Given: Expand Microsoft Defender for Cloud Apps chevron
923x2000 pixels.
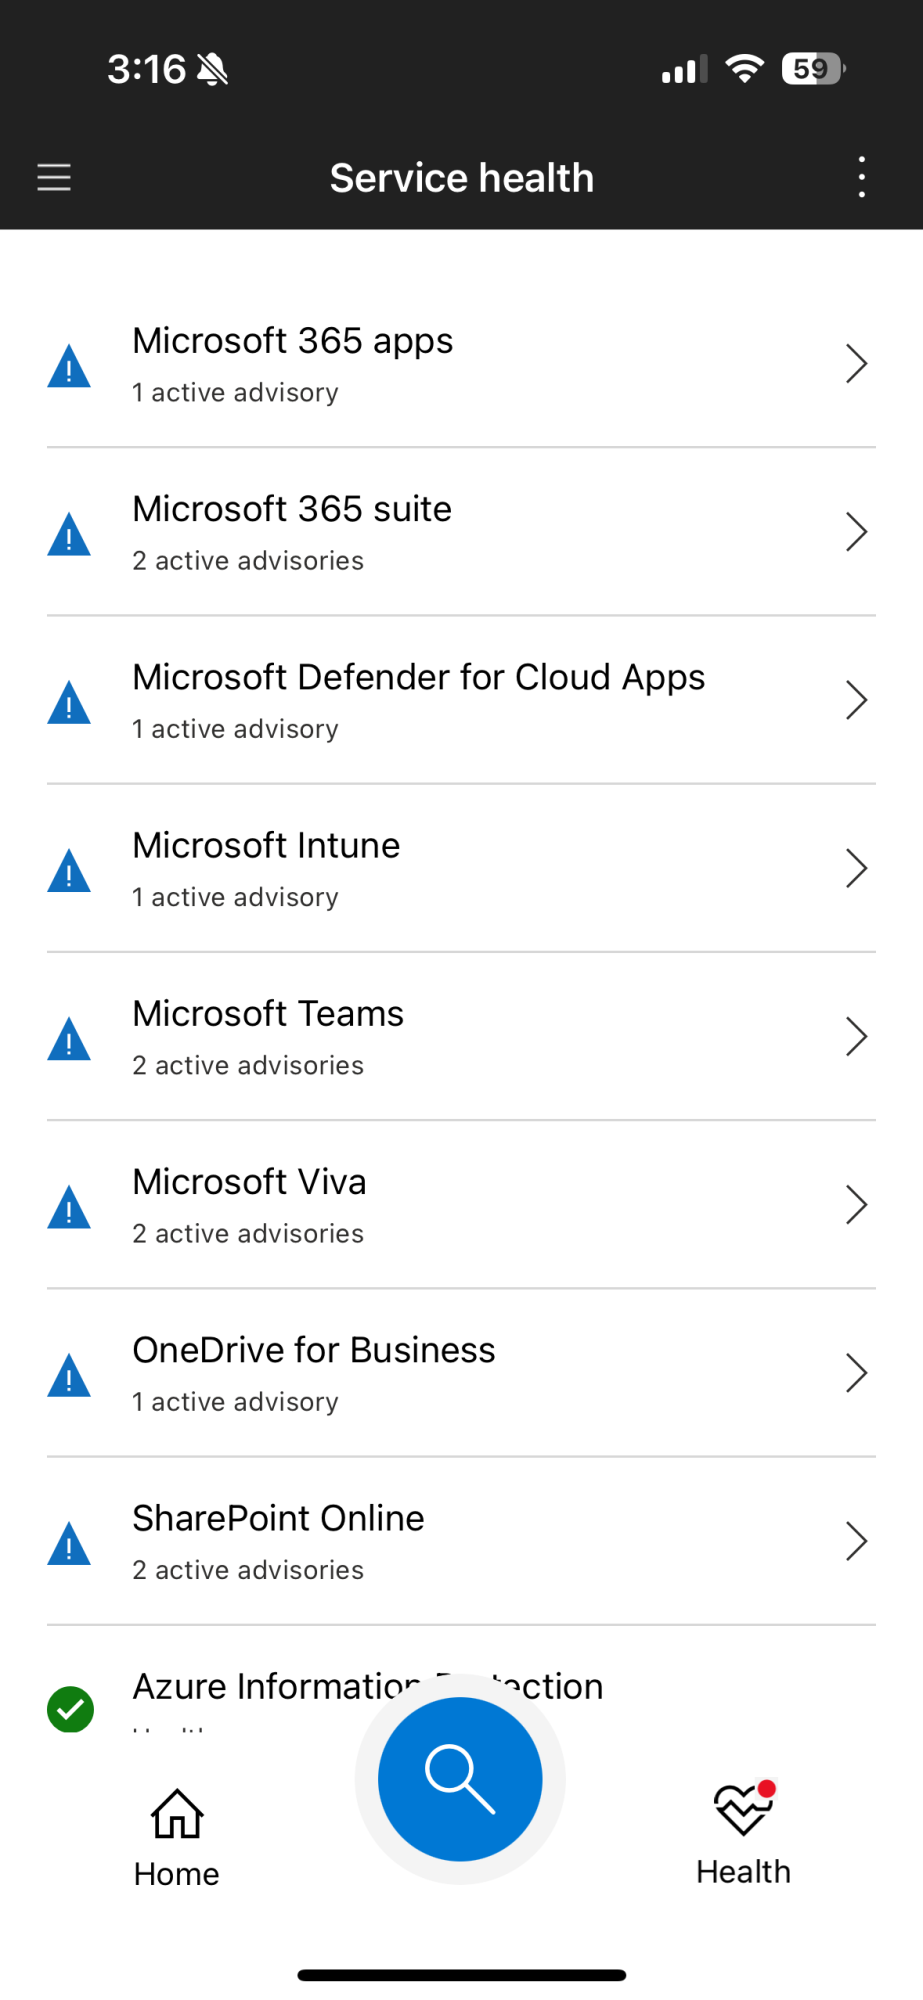Looking at the screenshot, I should (855, 700).
